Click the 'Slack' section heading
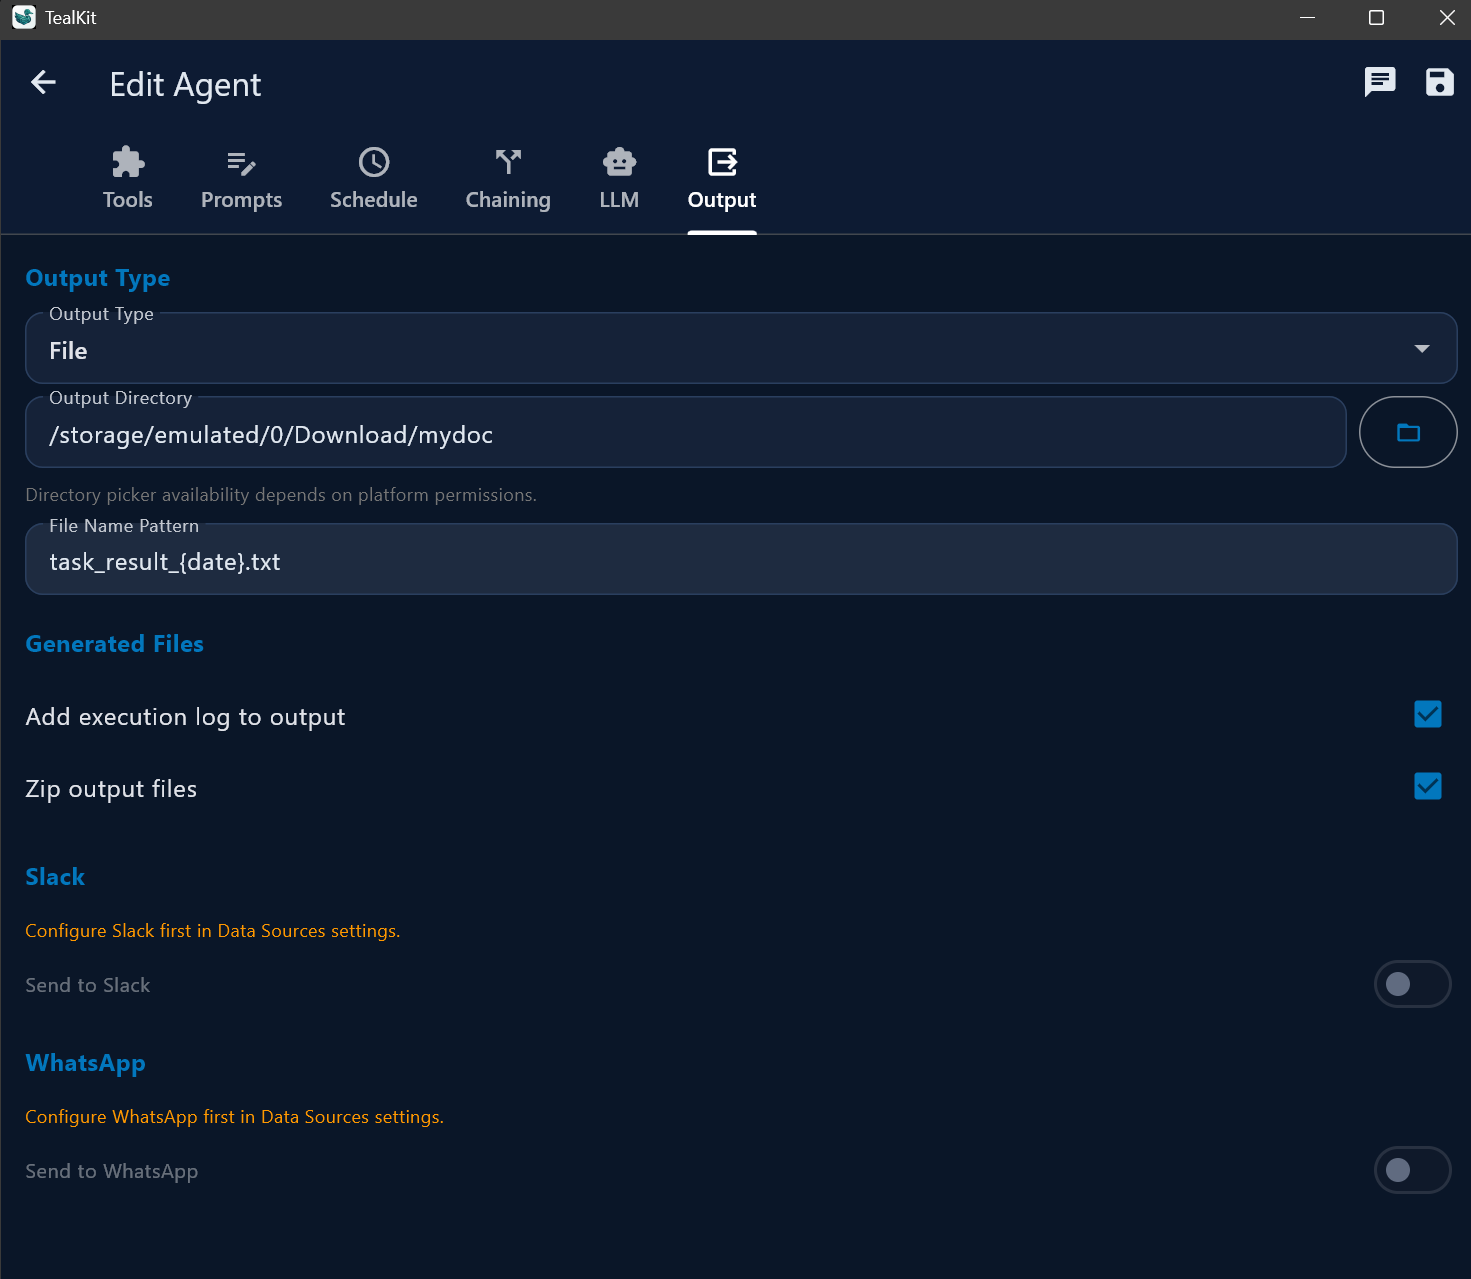 coord(55,877)
